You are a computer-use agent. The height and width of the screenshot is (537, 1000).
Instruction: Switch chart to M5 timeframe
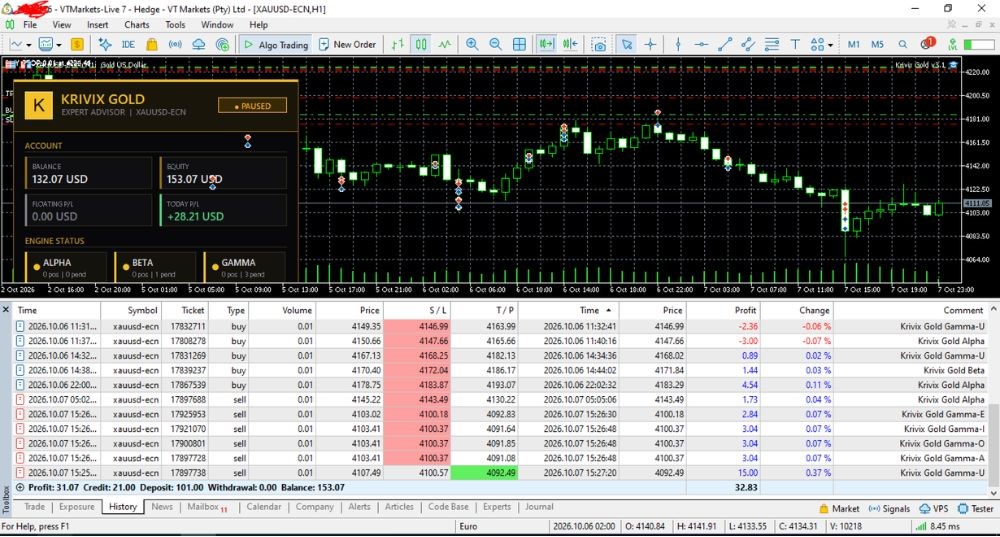[878, 45]
